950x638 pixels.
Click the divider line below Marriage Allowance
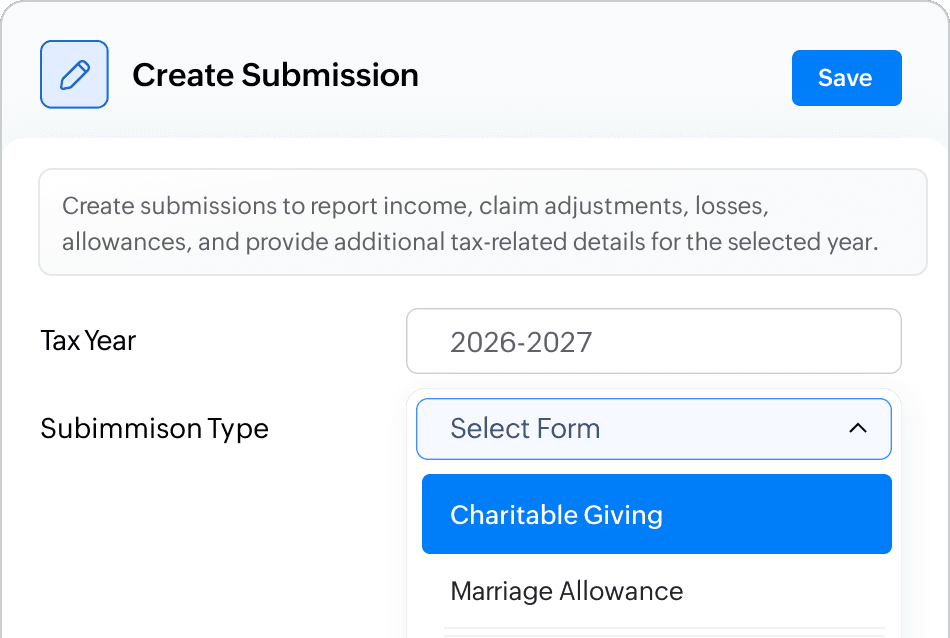(664, 630)
